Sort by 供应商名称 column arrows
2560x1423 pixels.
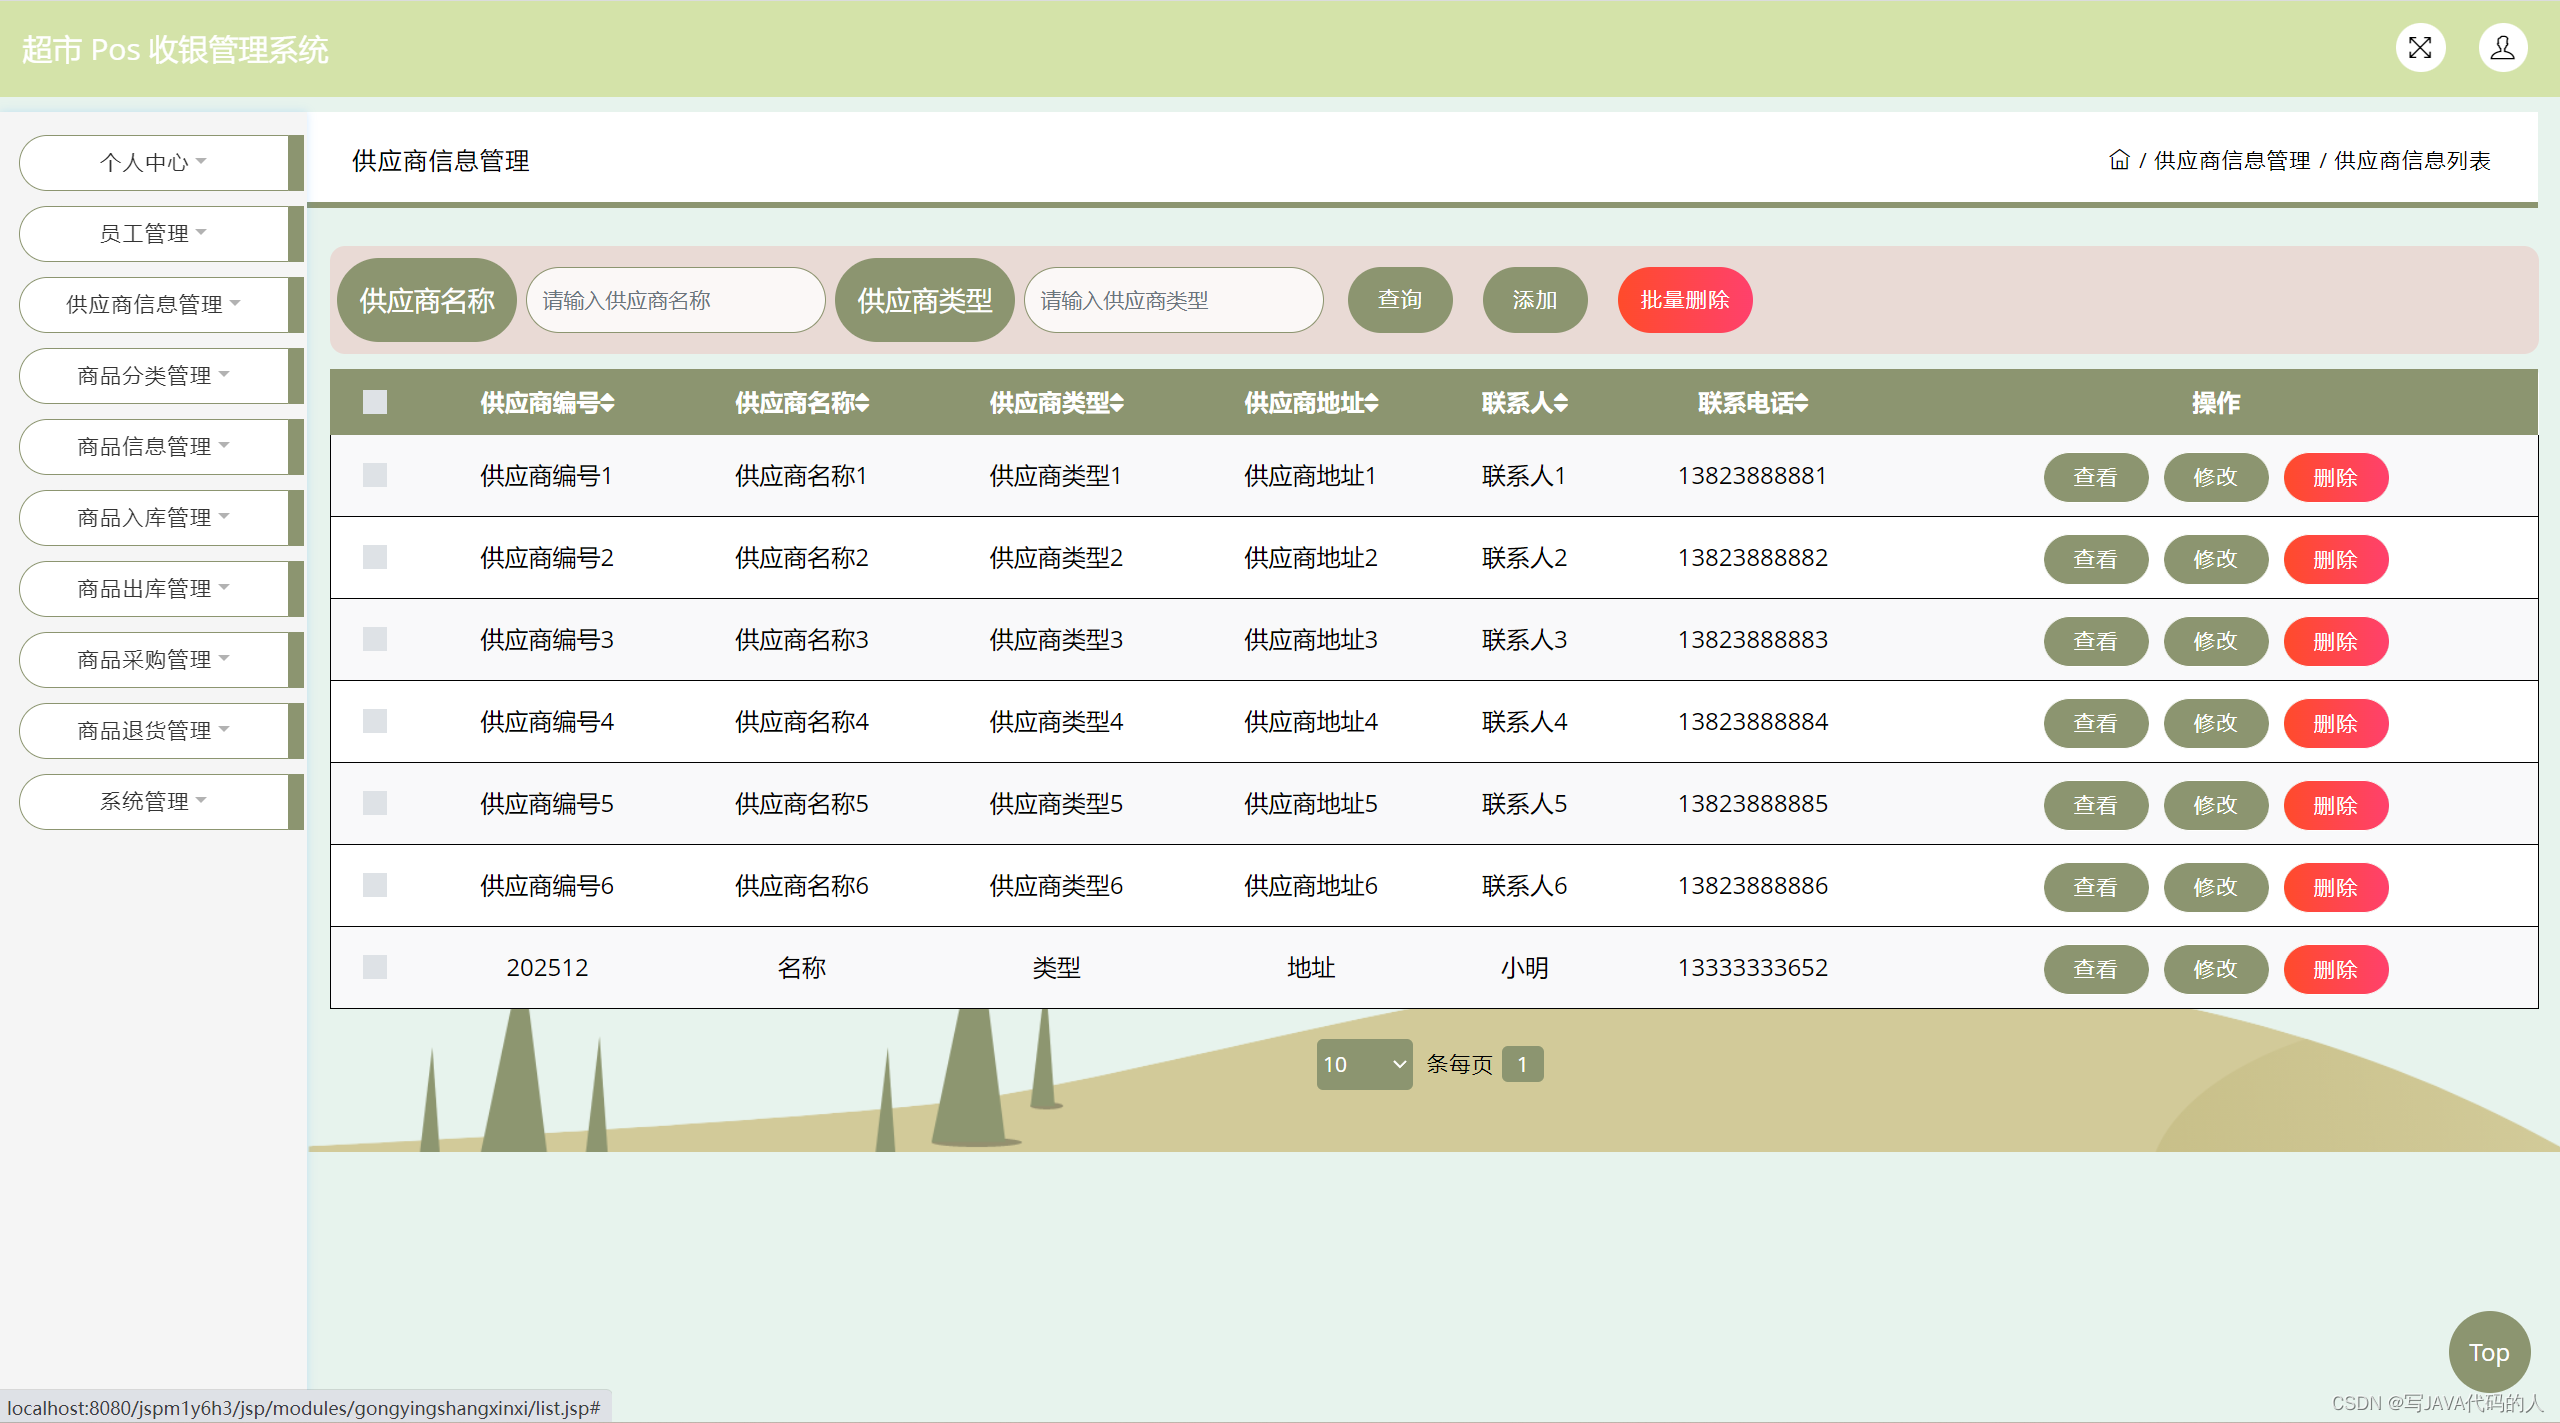tap(862, 403)
